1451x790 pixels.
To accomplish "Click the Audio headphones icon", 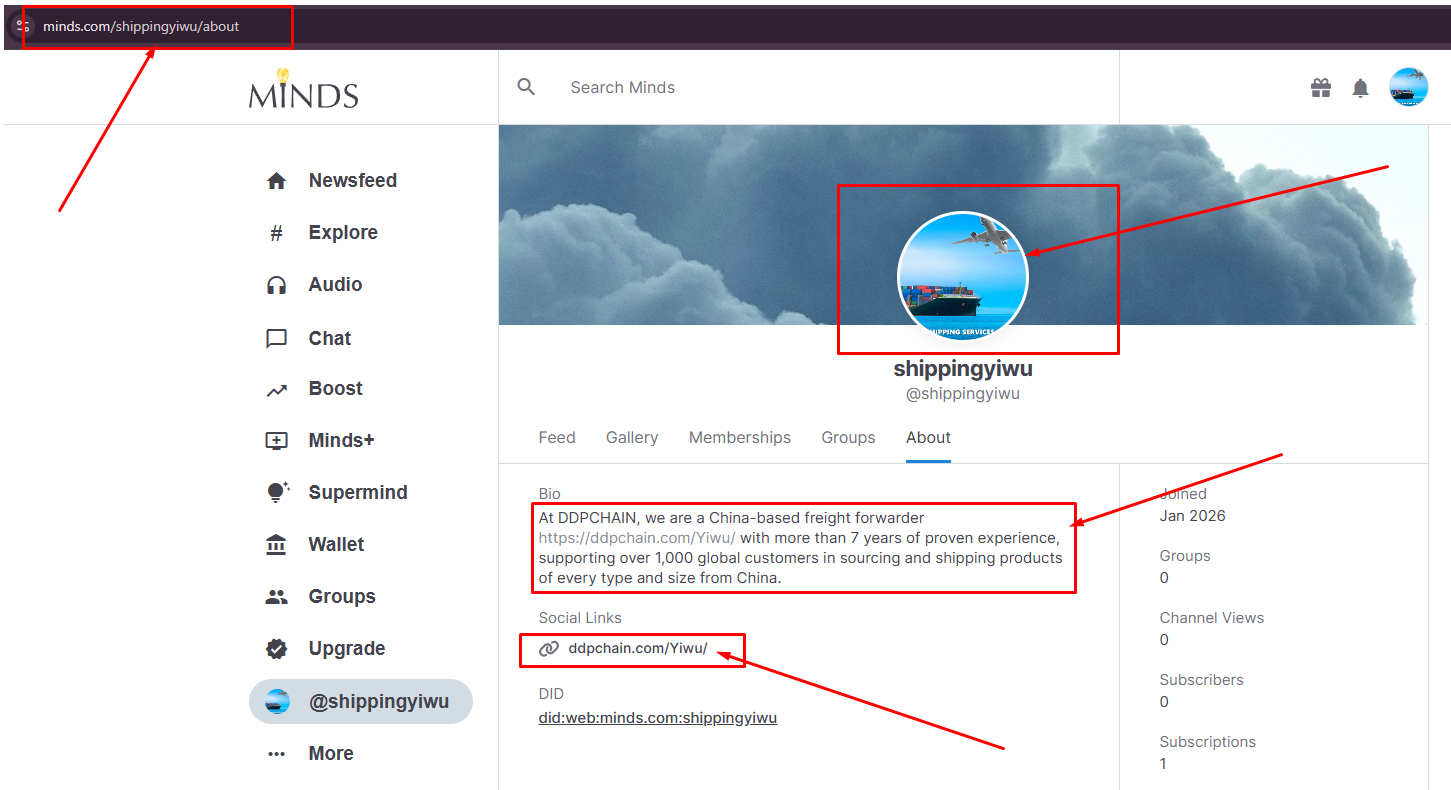I will (x=277, y=285).
